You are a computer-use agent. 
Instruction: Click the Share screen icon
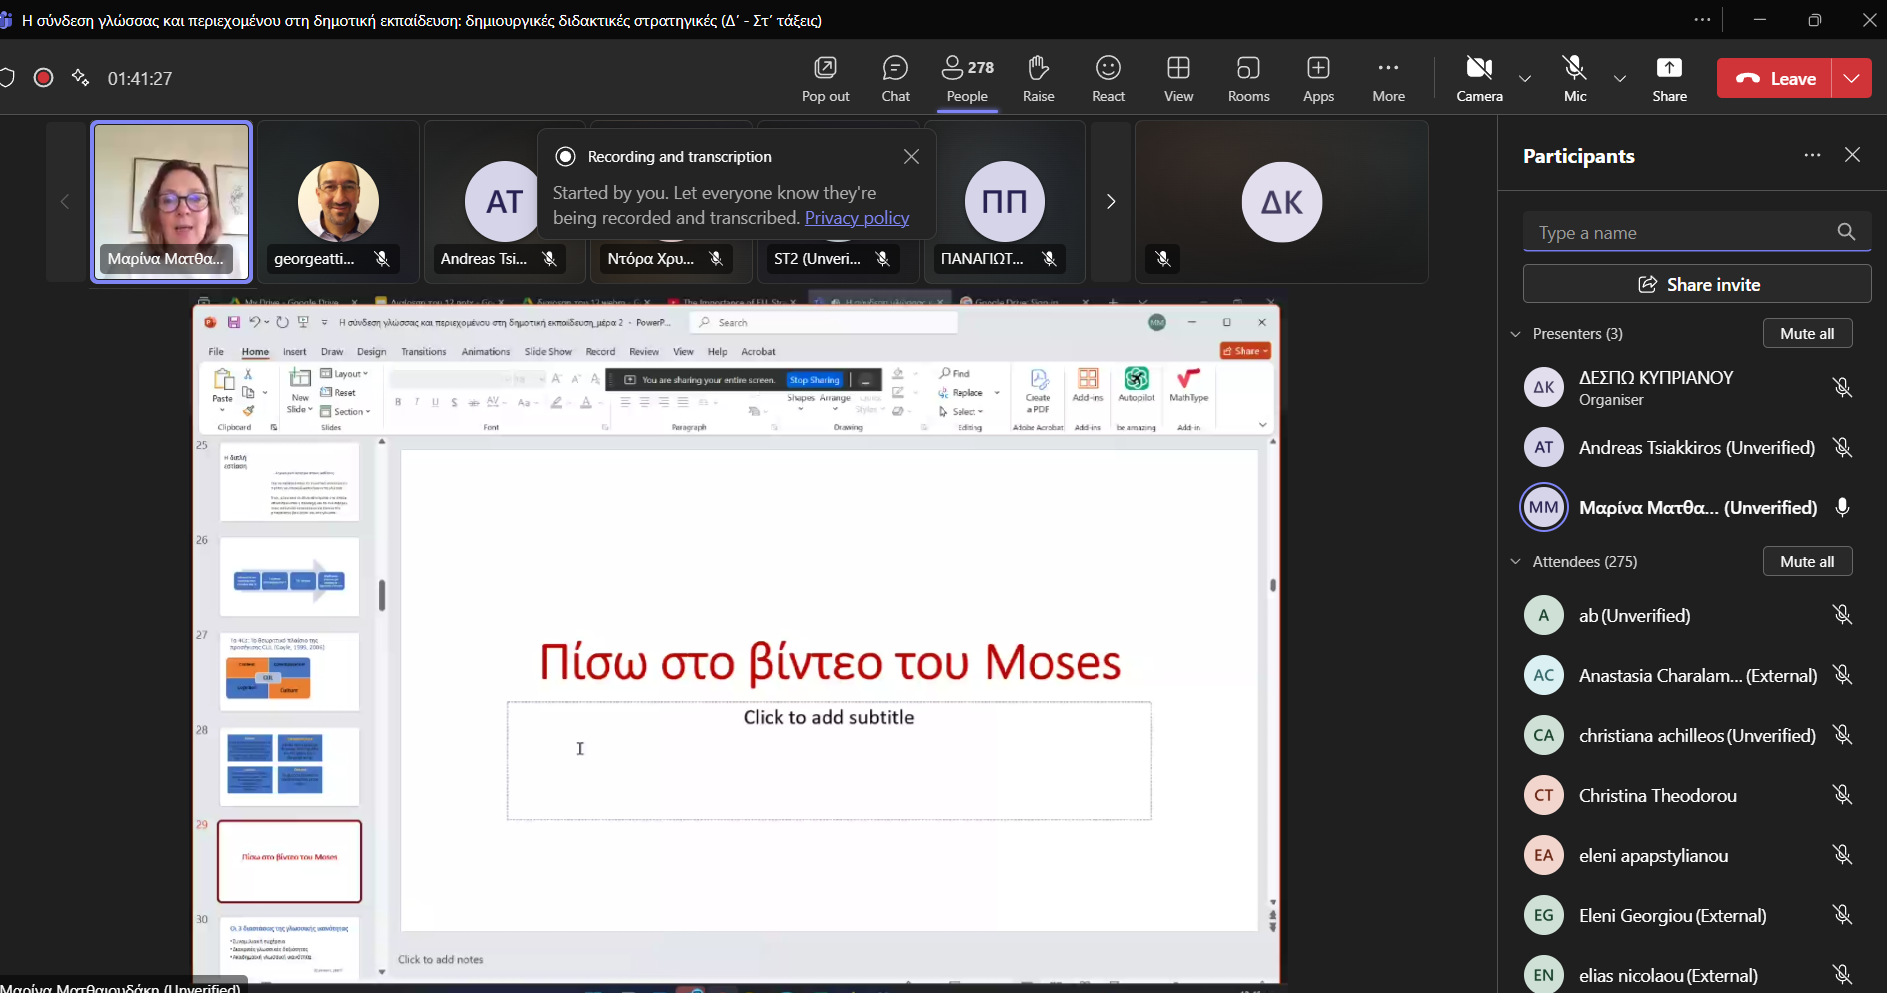coord(1669,78)
